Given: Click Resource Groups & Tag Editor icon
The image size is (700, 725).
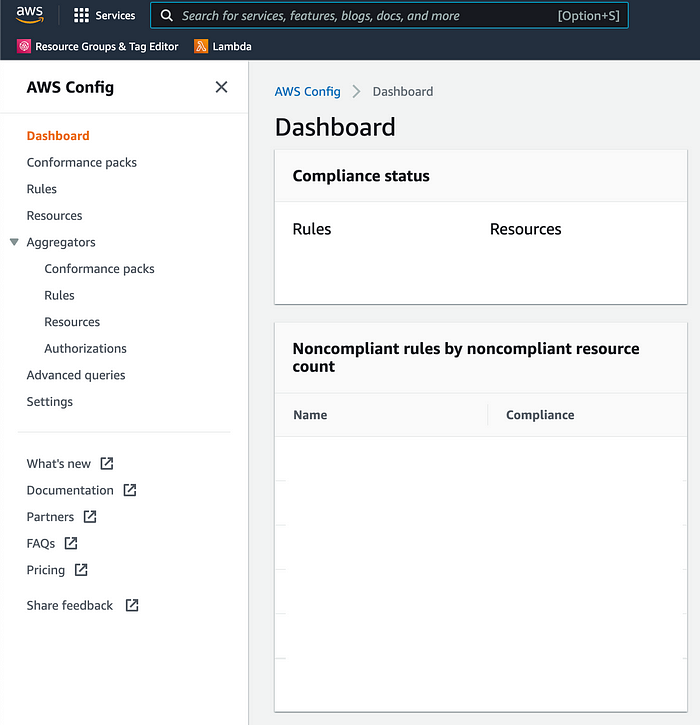Looking at the screenshot, I should pyautogui.click(x=24, y=46).
